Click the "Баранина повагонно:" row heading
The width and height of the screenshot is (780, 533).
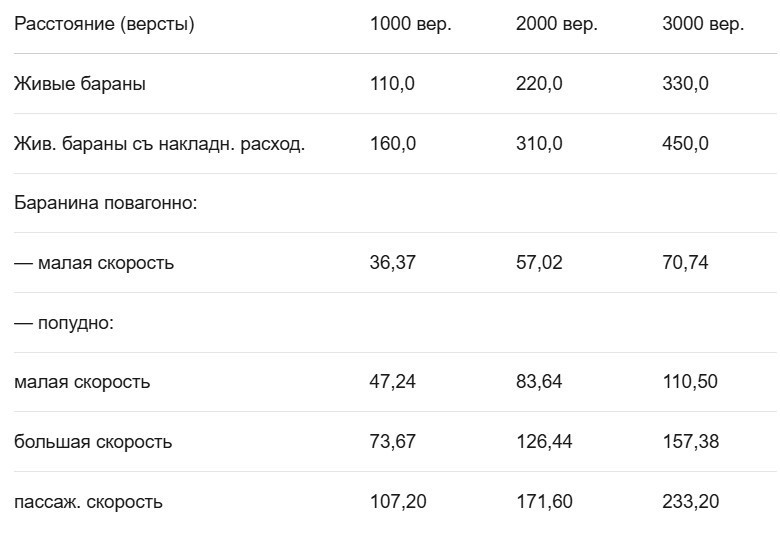click(105, 203)
